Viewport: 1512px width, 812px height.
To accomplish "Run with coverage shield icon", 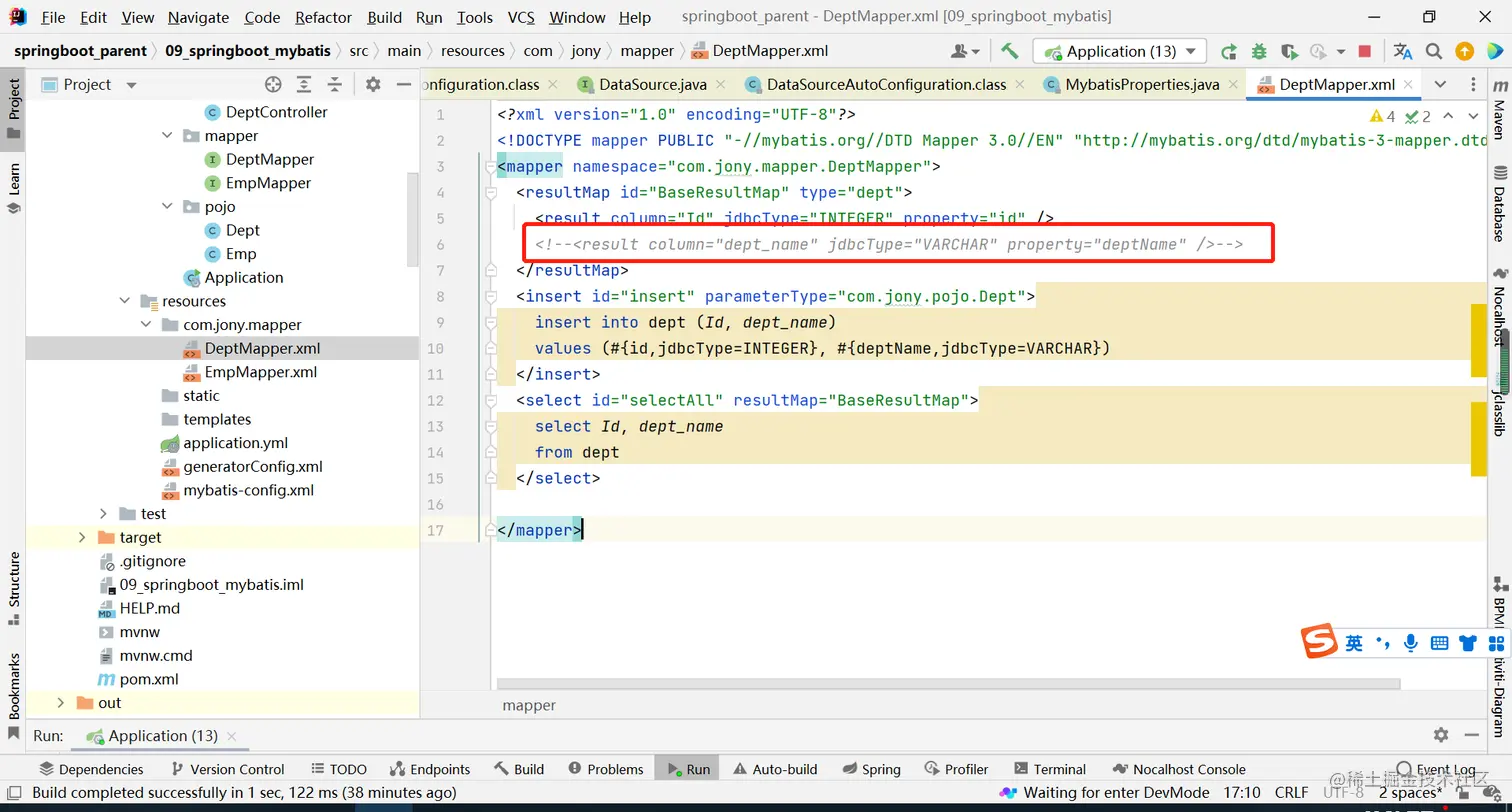I will (1288, 51).
